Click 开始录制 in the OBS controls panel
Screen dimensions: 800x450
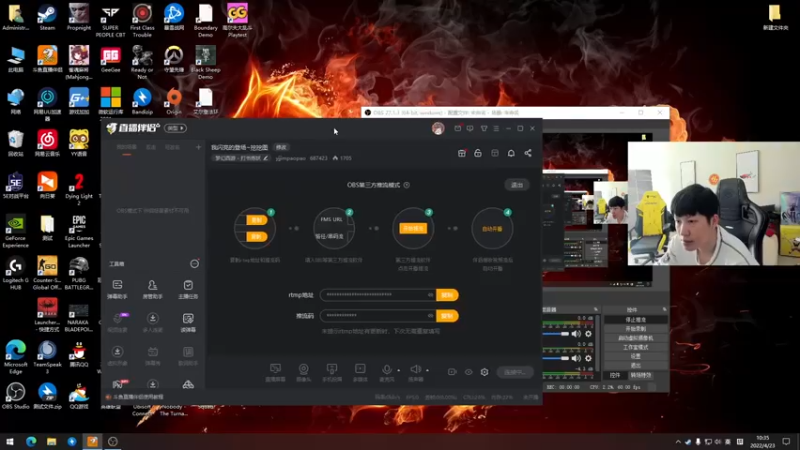636,329
